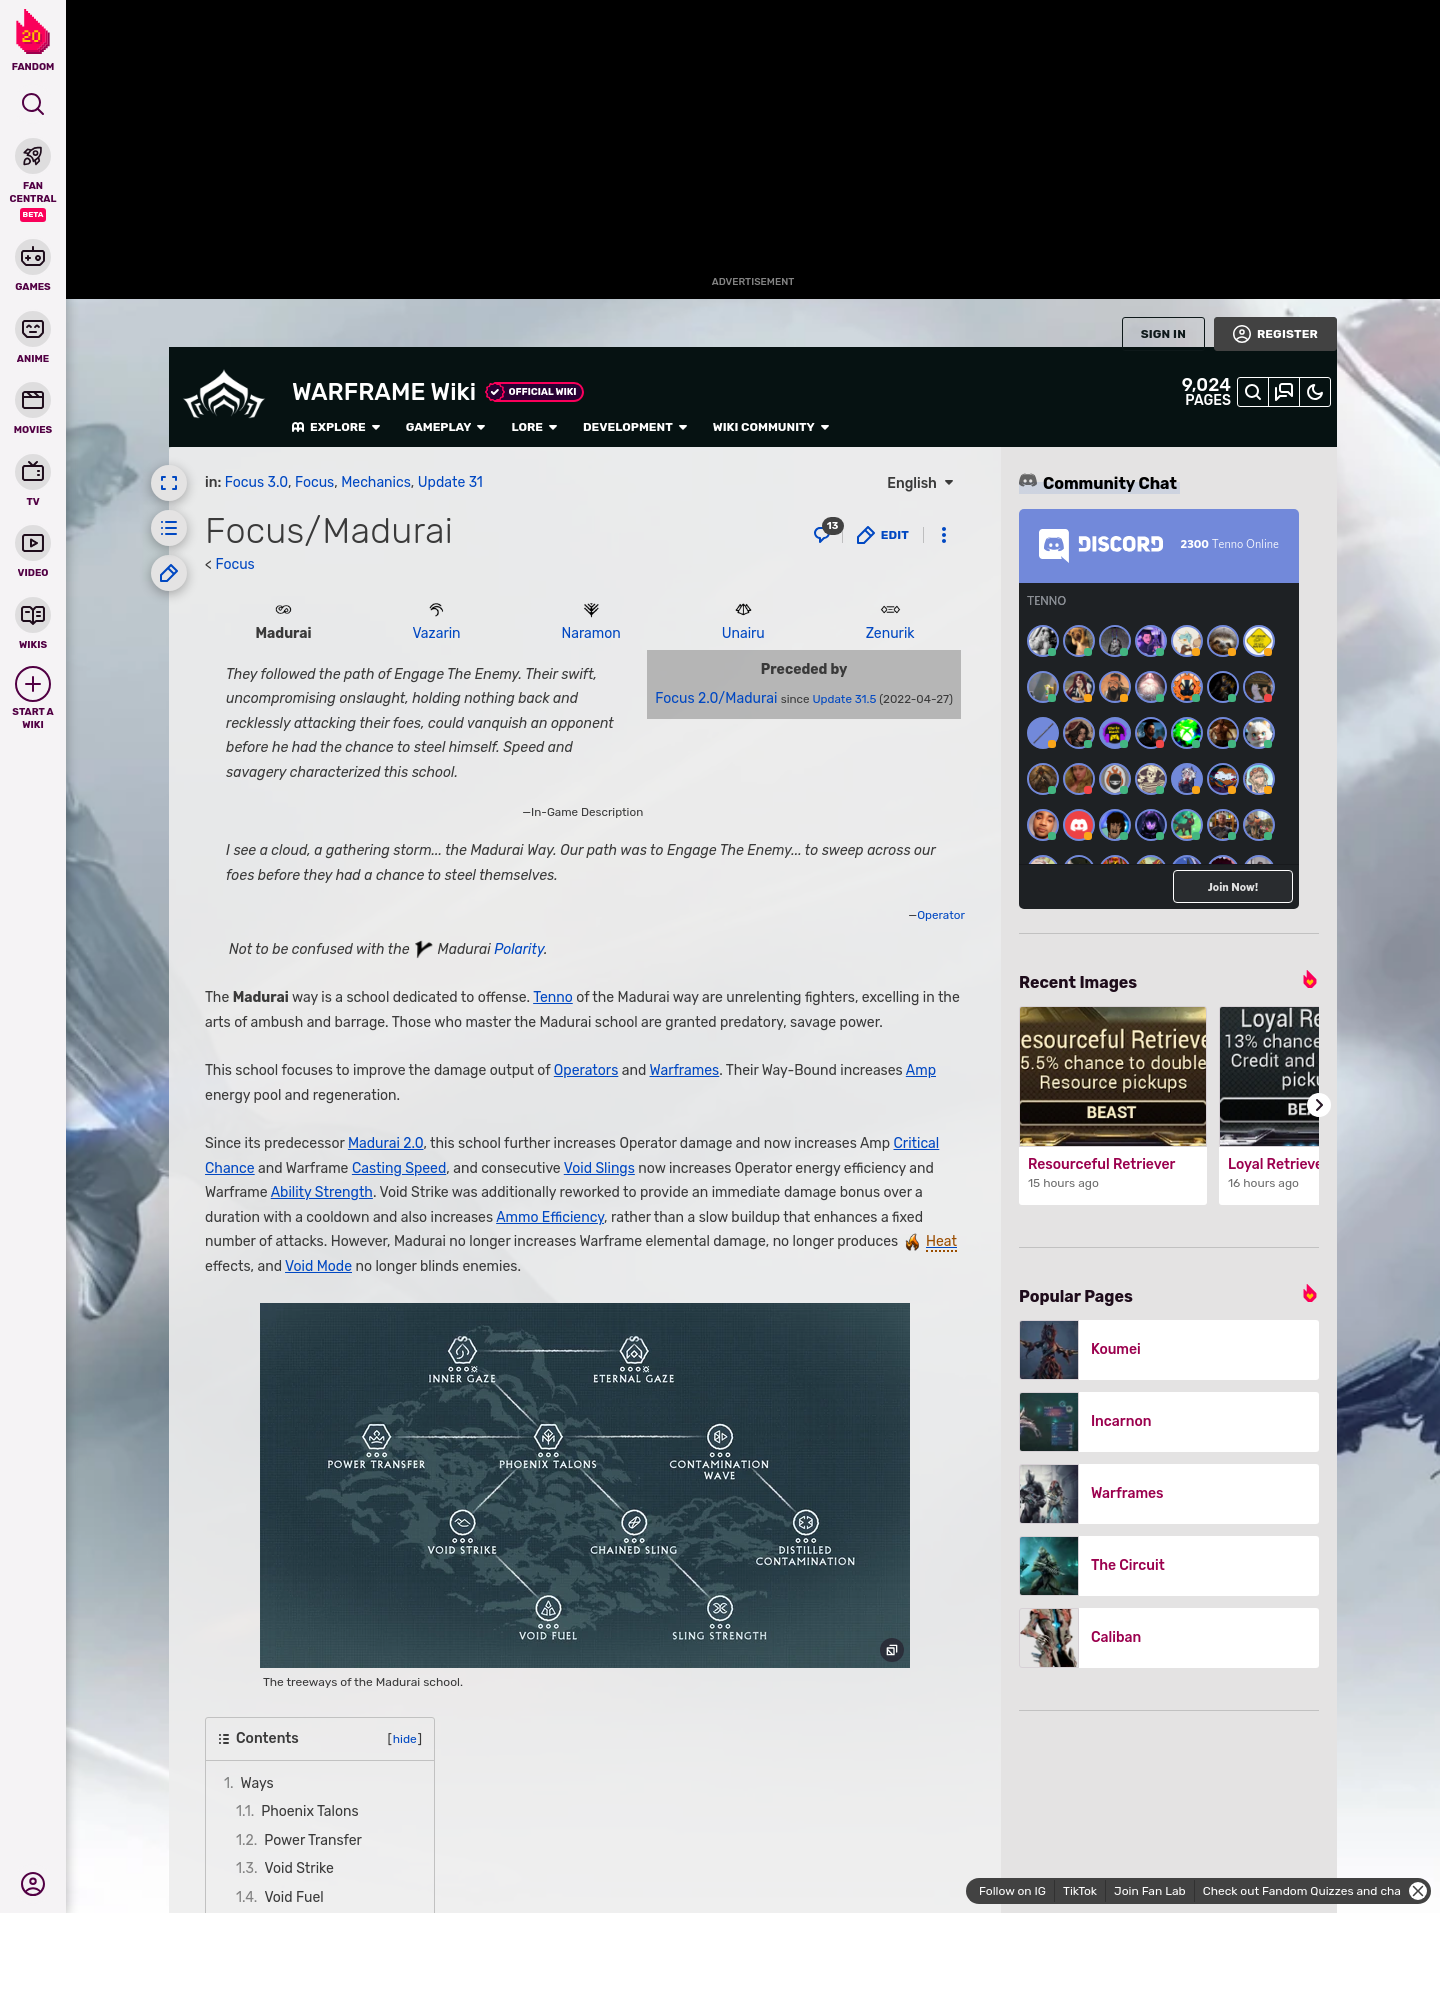Image resolution: width=1440 pixels, height=2000 pixels.
Task: Click the floating pencil edit icon
Action: tap(169, 573)
